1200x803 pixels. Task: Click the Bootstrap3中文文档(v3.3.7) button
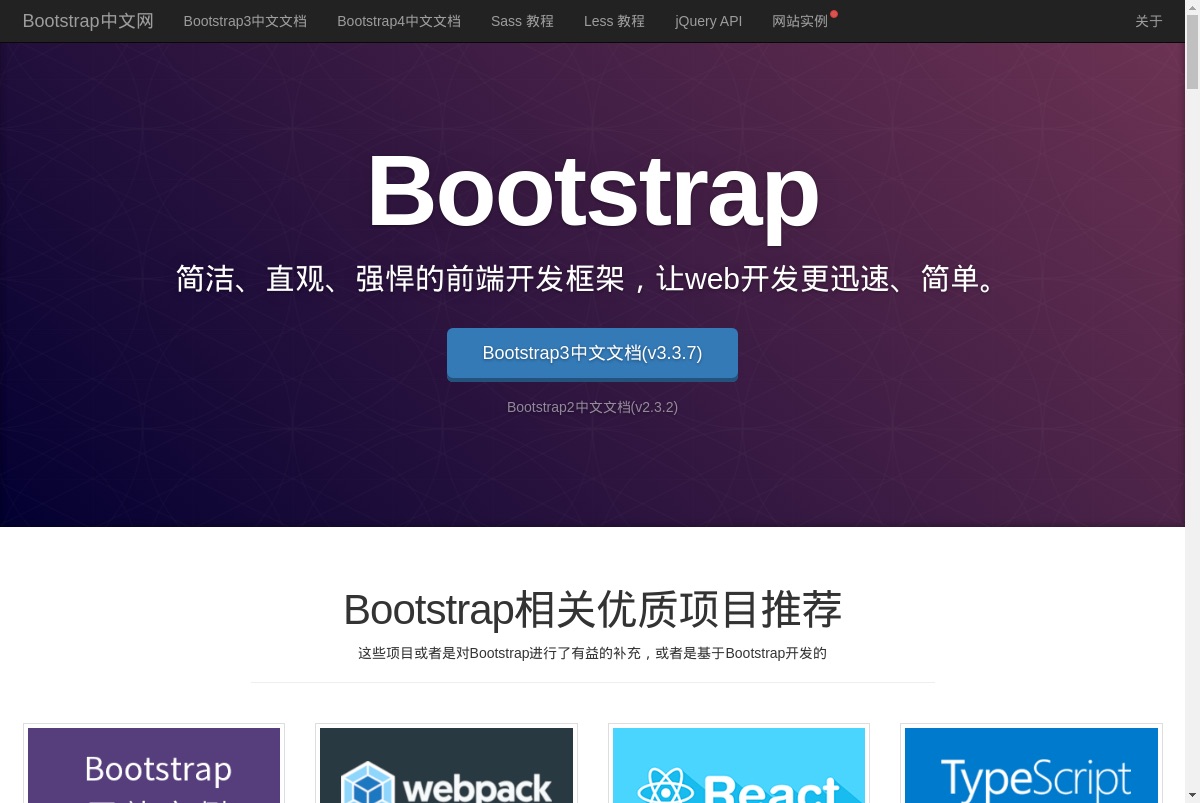point(592,354)
